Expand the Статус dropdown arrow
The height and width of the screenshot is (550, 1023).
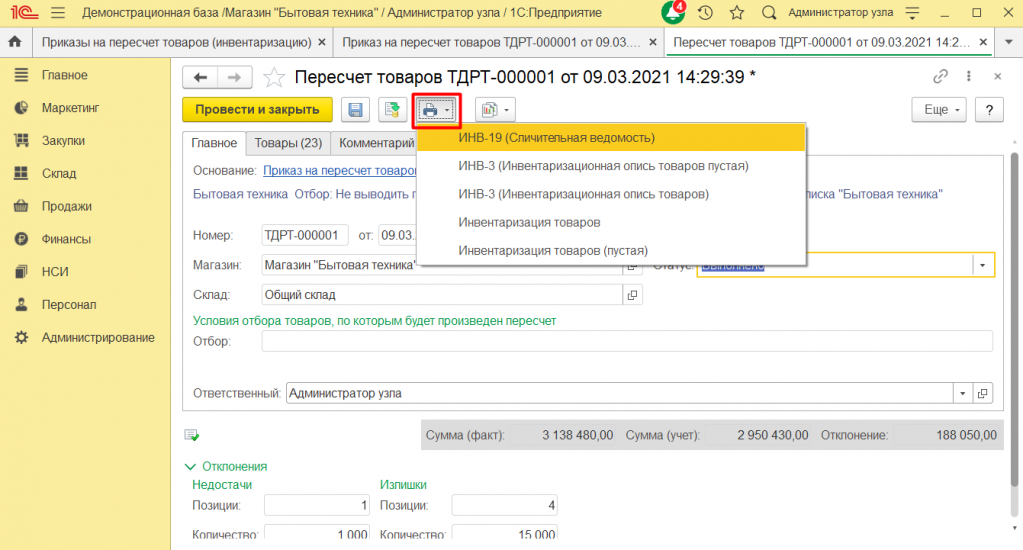coord(983,266)
